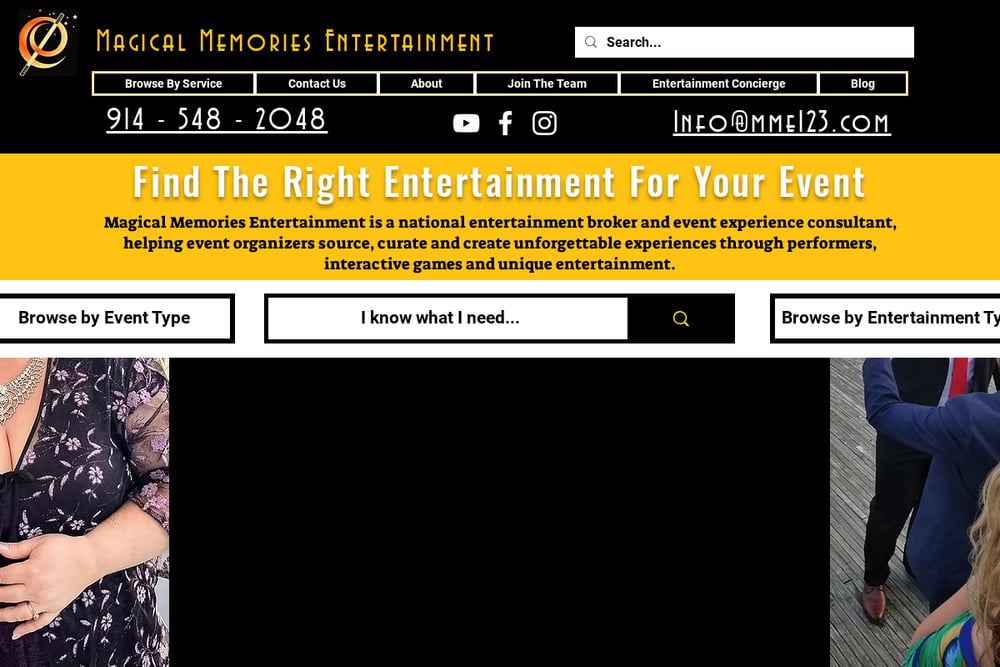Click the magnifier icon in top search box
1000x667 pixels.
pos(591,42)
